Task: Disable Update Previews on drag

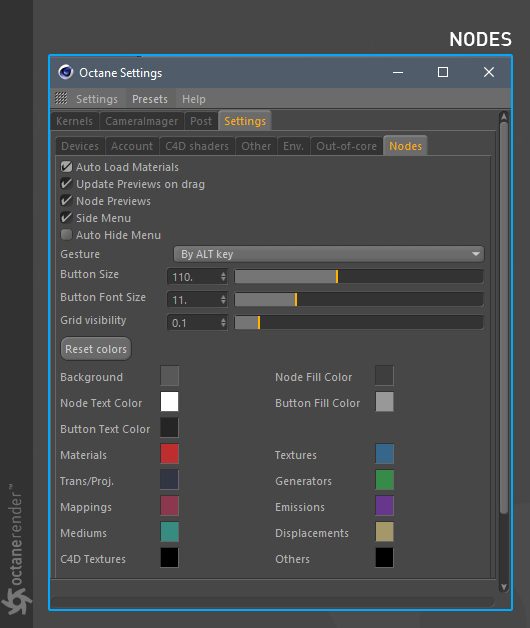Action: click(x=67, y=184)
